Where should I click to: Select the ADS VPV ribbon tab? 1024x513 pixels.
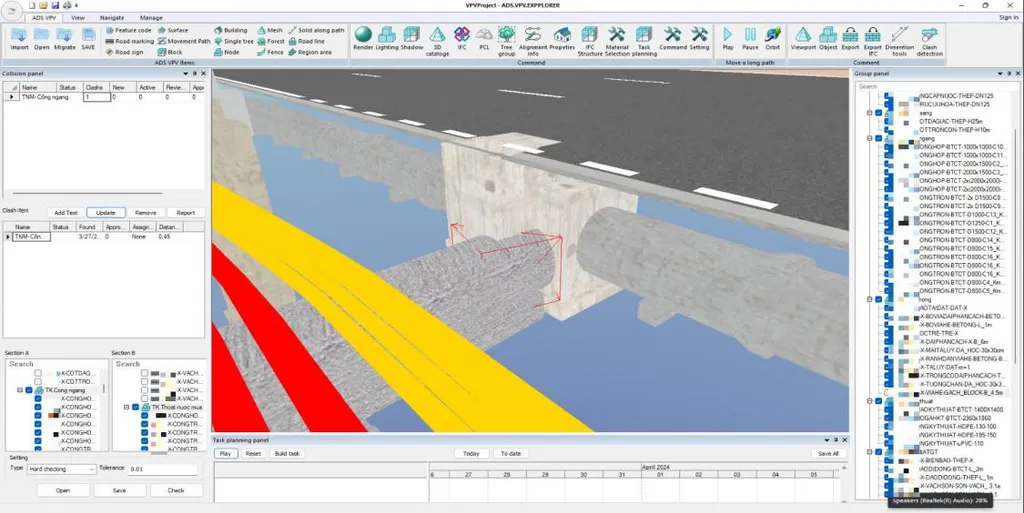[x=44, y=18]
